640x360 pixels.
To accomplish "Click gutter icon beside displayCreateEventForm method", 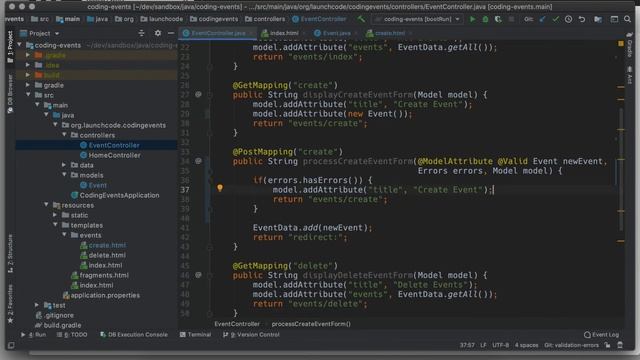I will 198,94.
